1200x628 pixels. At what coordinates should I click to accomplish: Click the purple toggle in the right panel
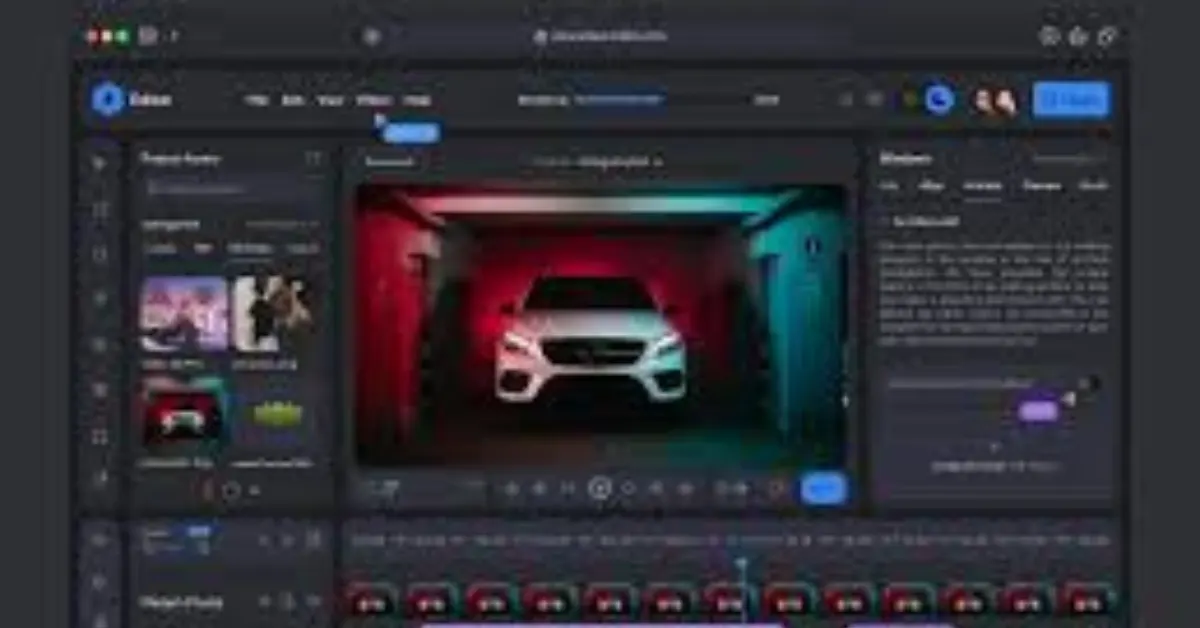tap(1039, 410)
